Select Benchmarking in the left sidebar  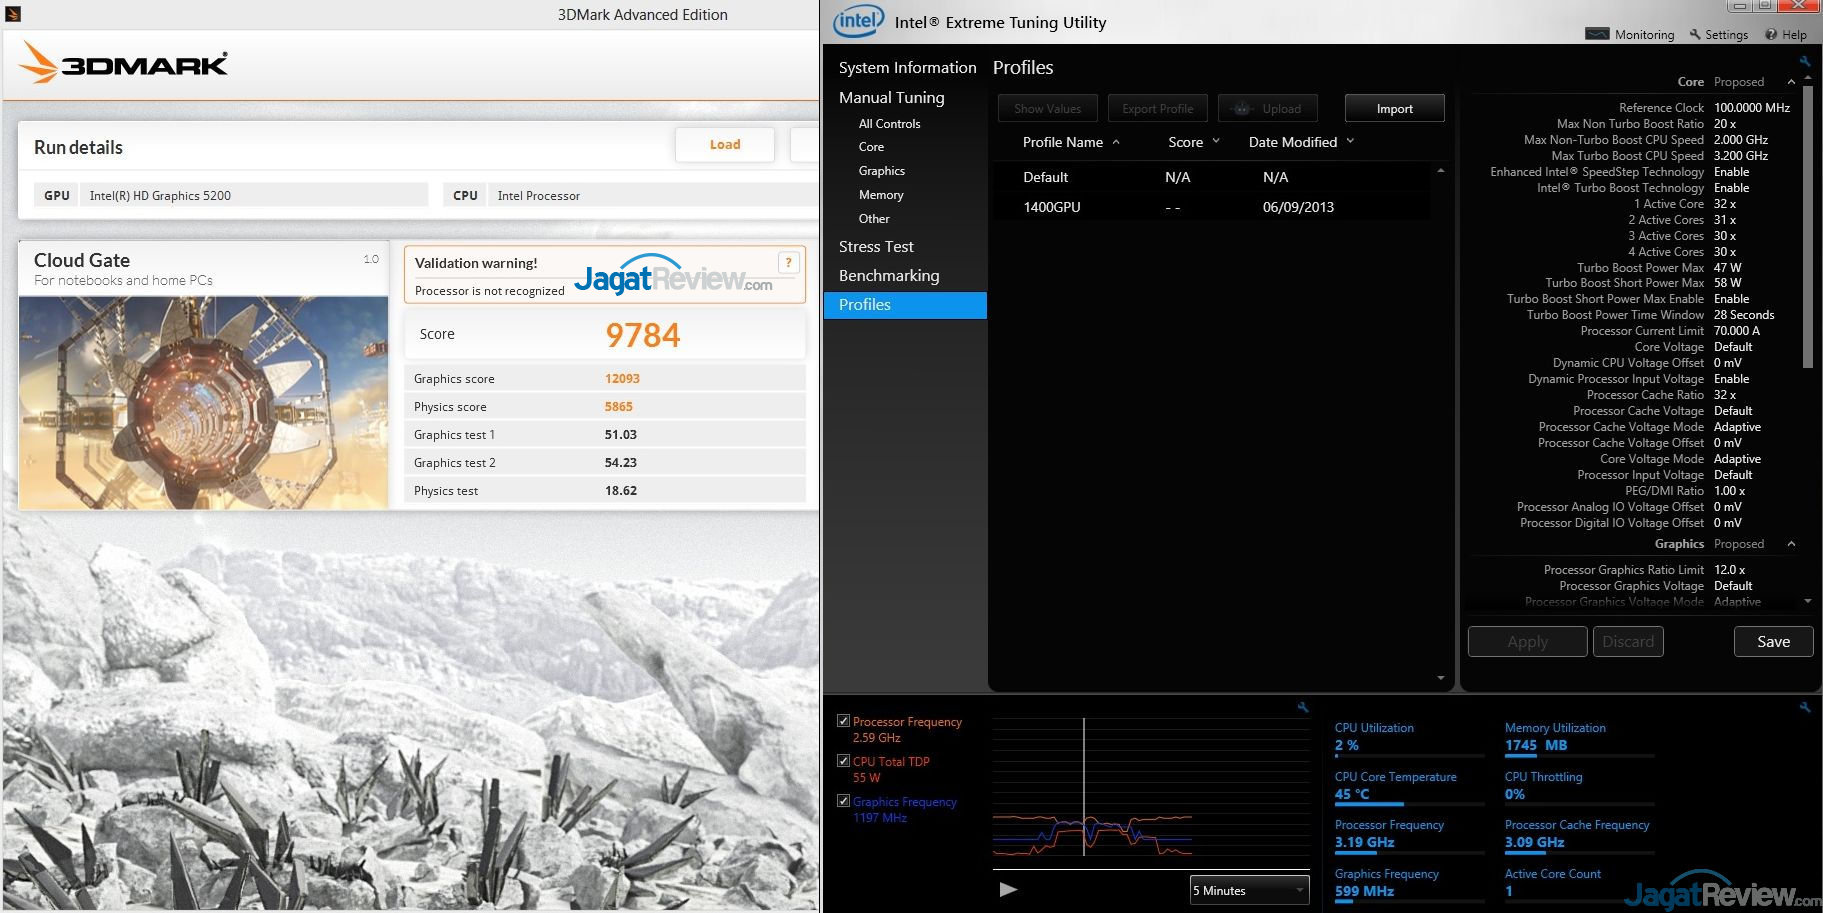click(x=888, y=276)
